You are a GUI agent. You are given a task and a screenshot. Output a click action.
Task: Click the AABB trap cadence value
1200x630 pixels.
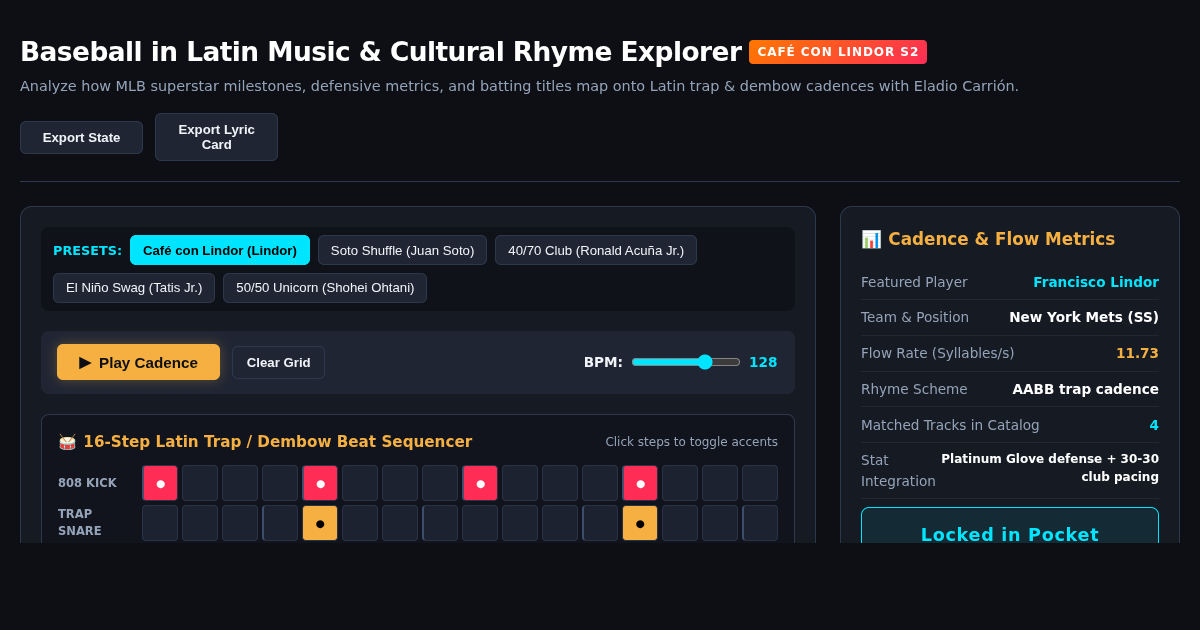click(1085, 389)
